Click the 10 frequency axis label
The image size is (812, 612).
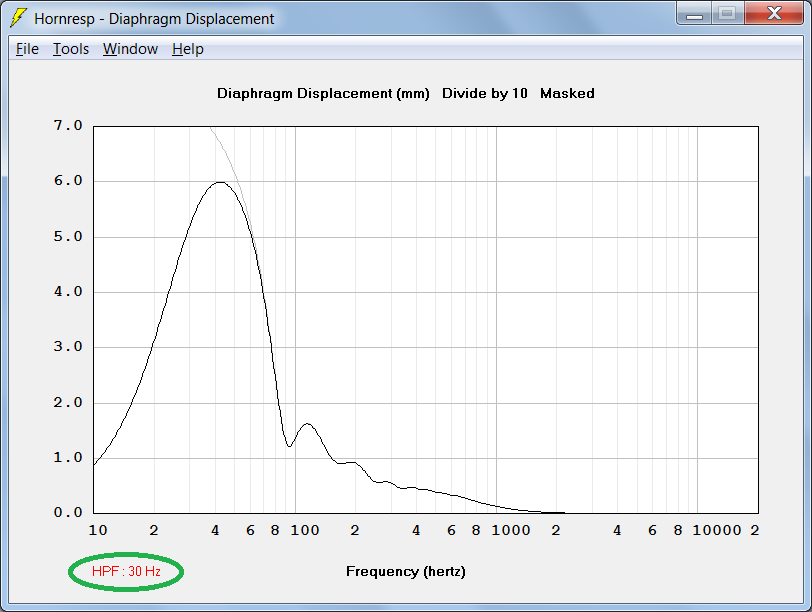click(97, 530)
